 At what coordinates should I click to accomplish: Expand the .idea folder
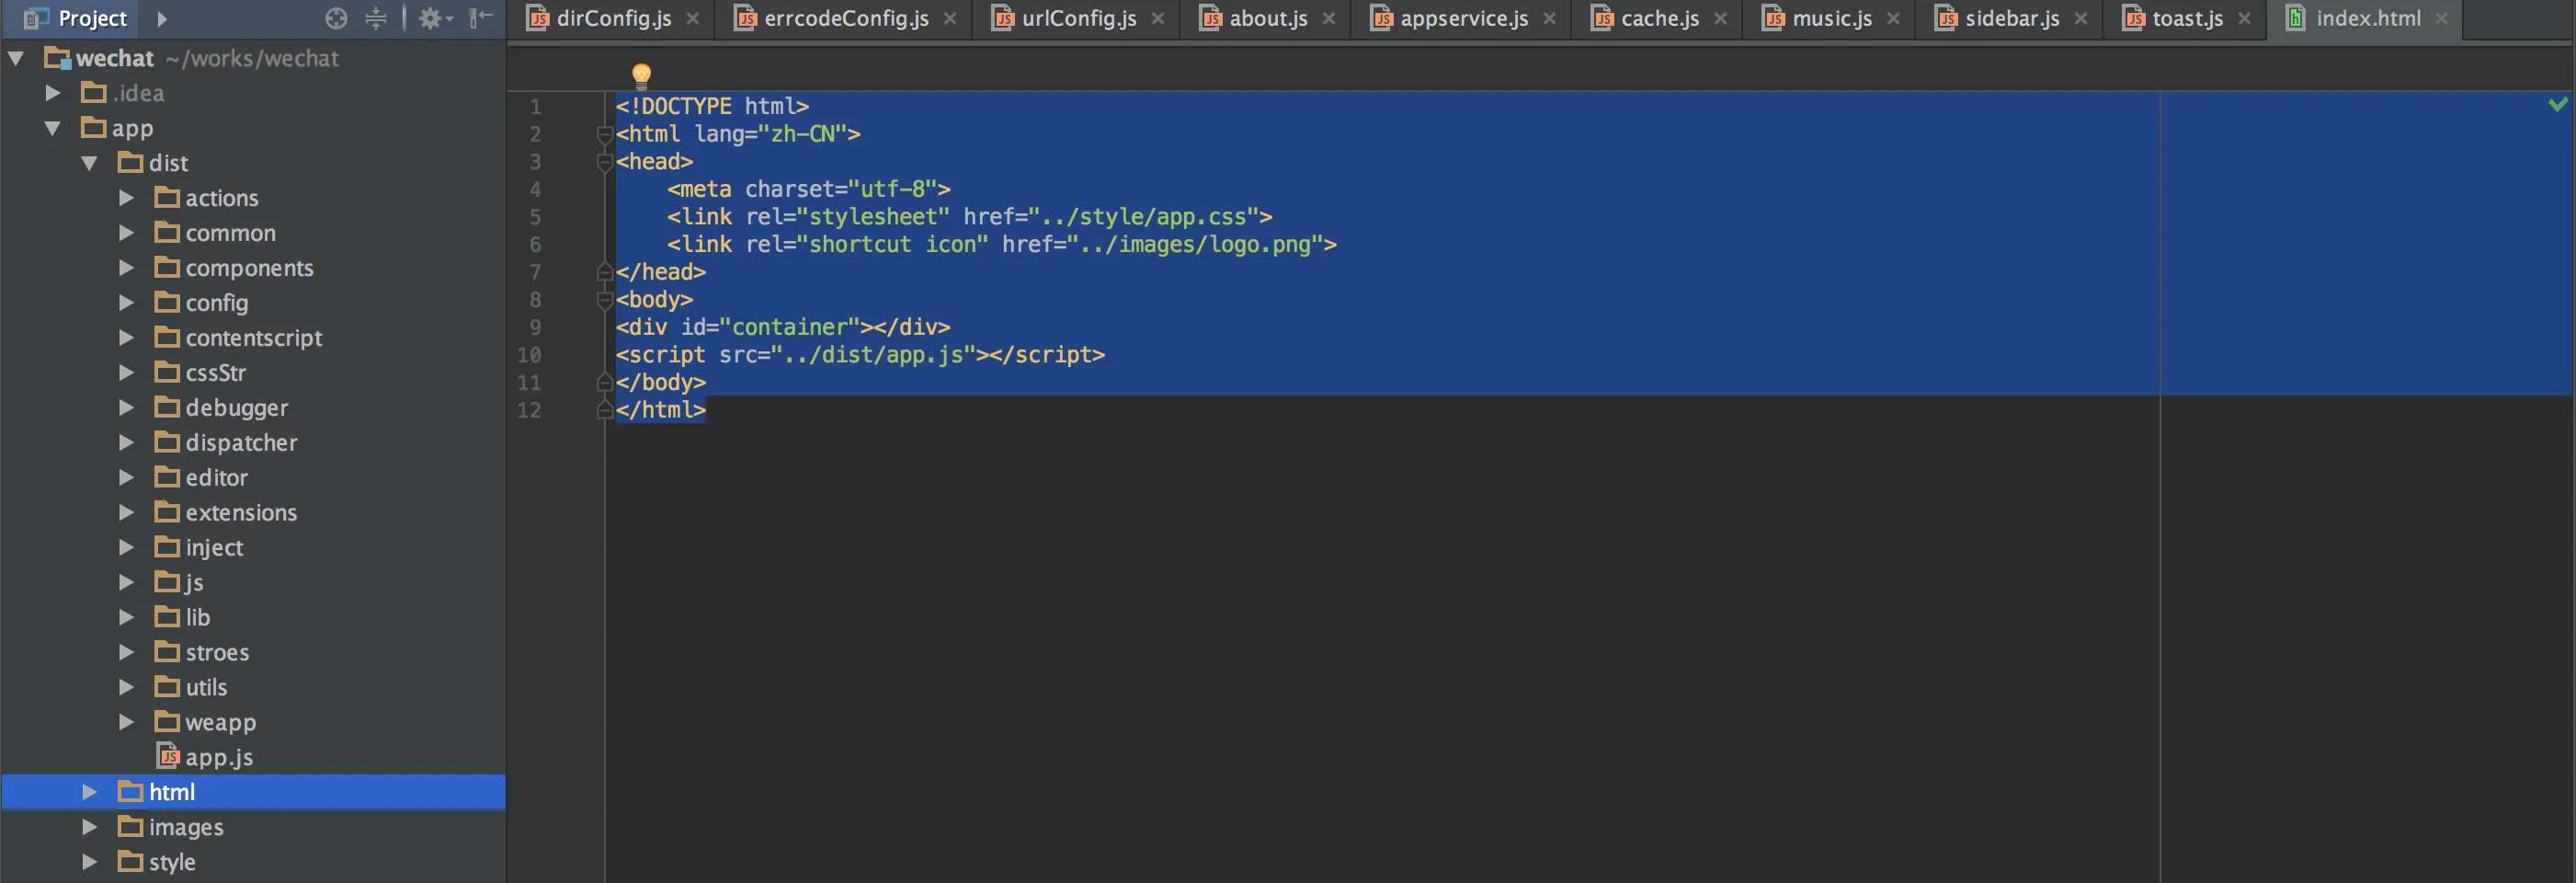[x=53, y=93]
